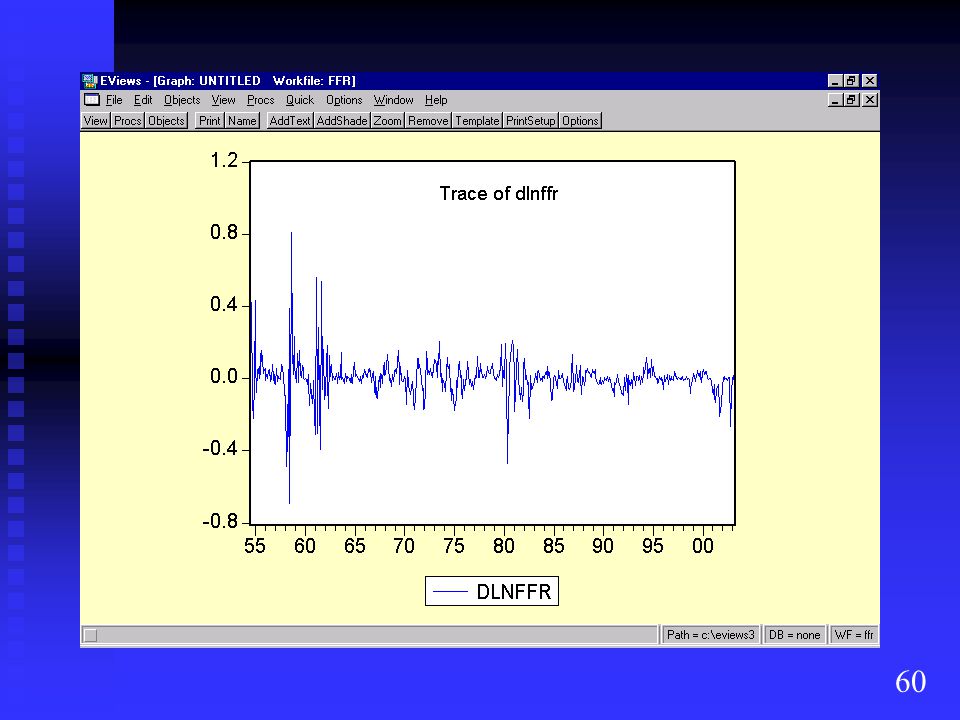Click the 95 x-axis label
The height and width of the screenshot is (720, 960).
(x=653, y=546)
